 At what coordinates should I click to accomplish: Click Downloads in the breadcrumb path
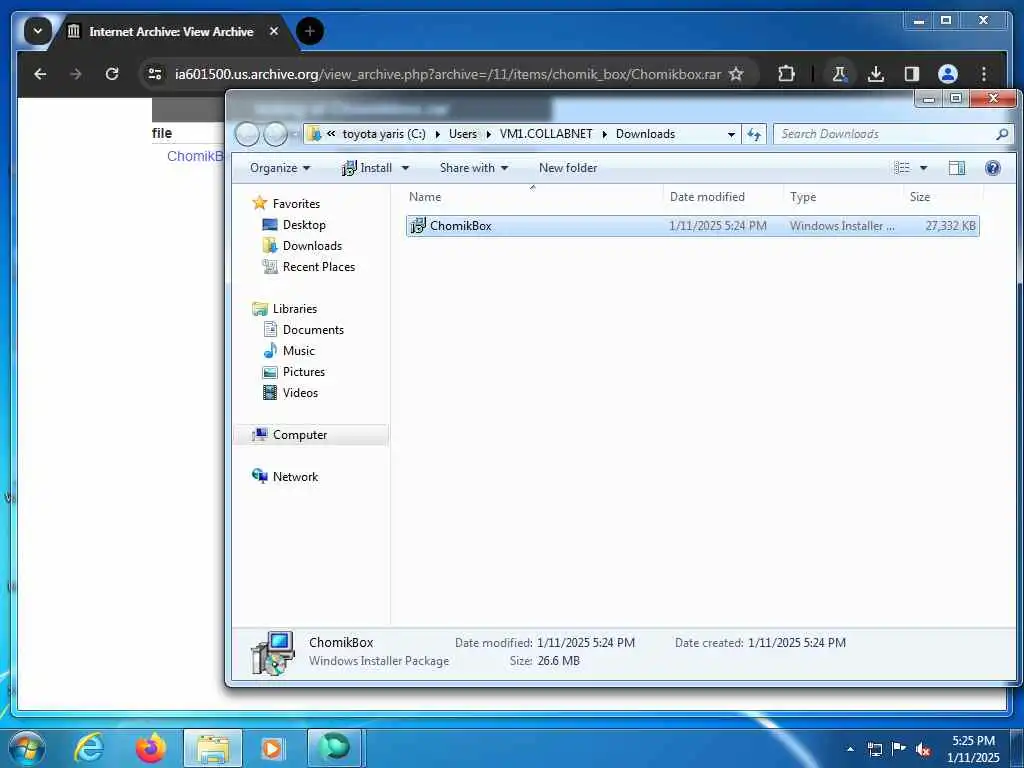pyautogui.click(x=645, y=134)
